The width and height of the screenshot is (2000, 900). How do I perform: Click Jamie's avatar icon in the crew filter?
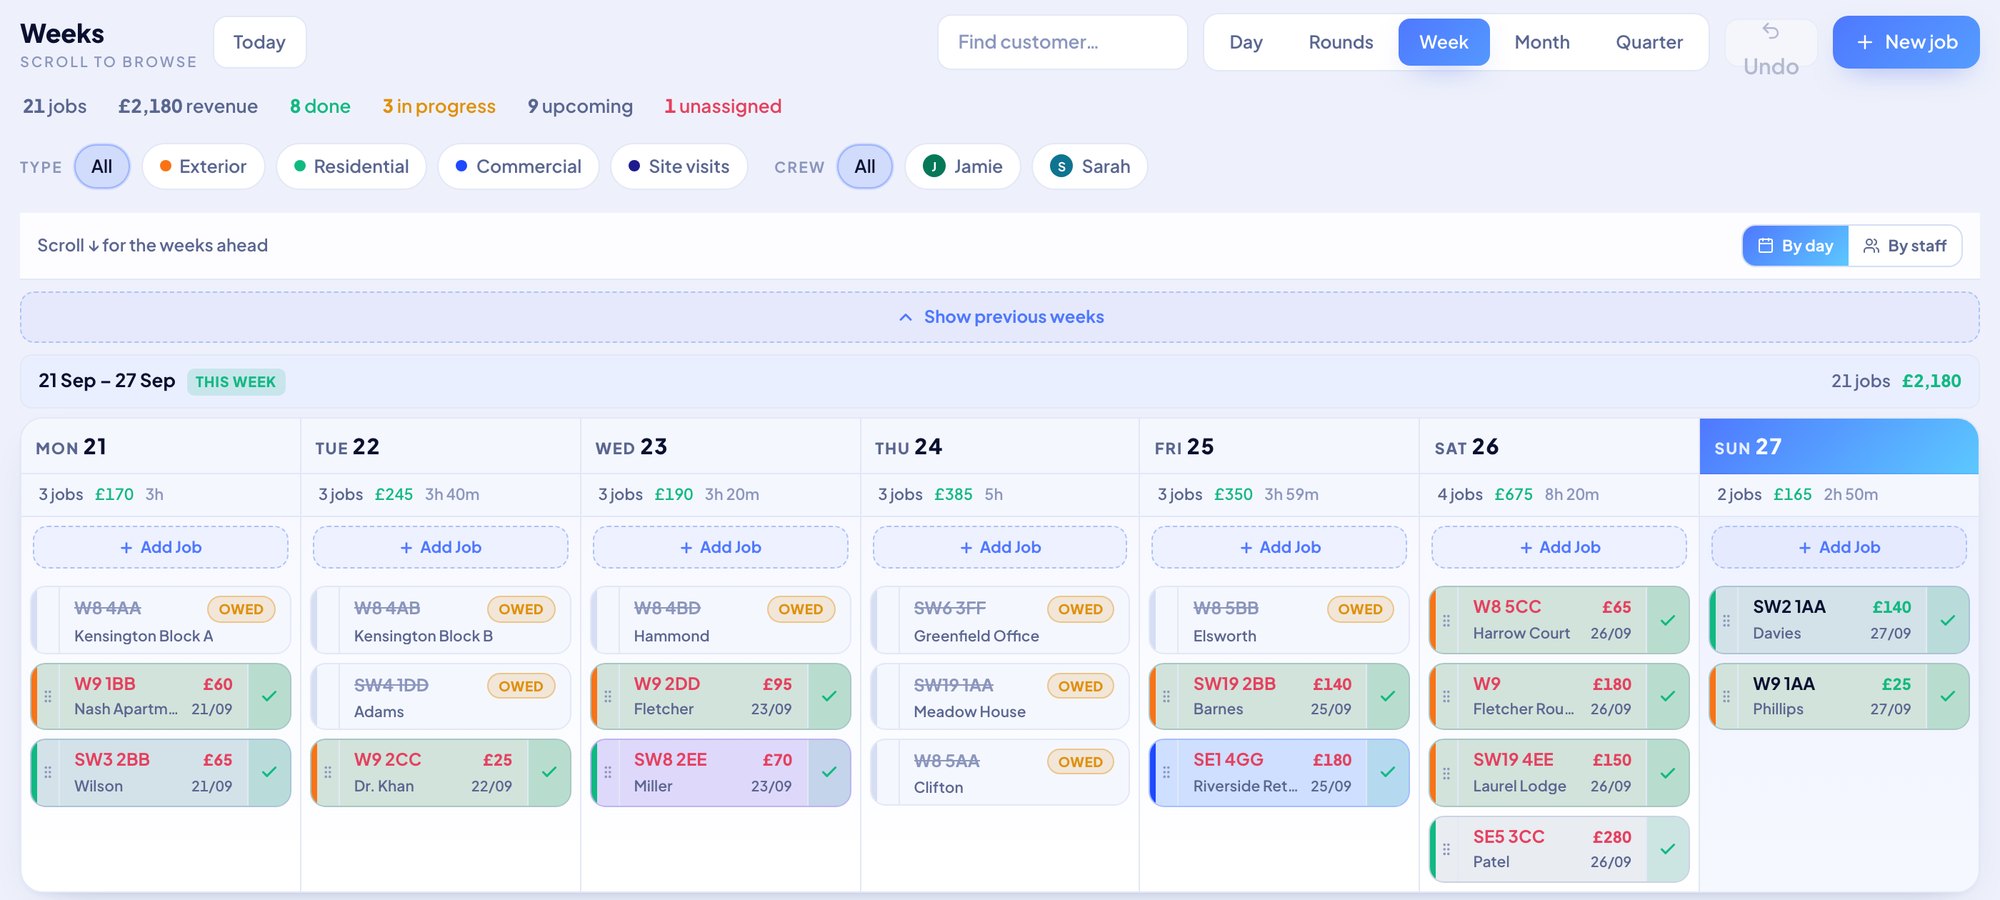pyautogui.click(x=934, y=166)
